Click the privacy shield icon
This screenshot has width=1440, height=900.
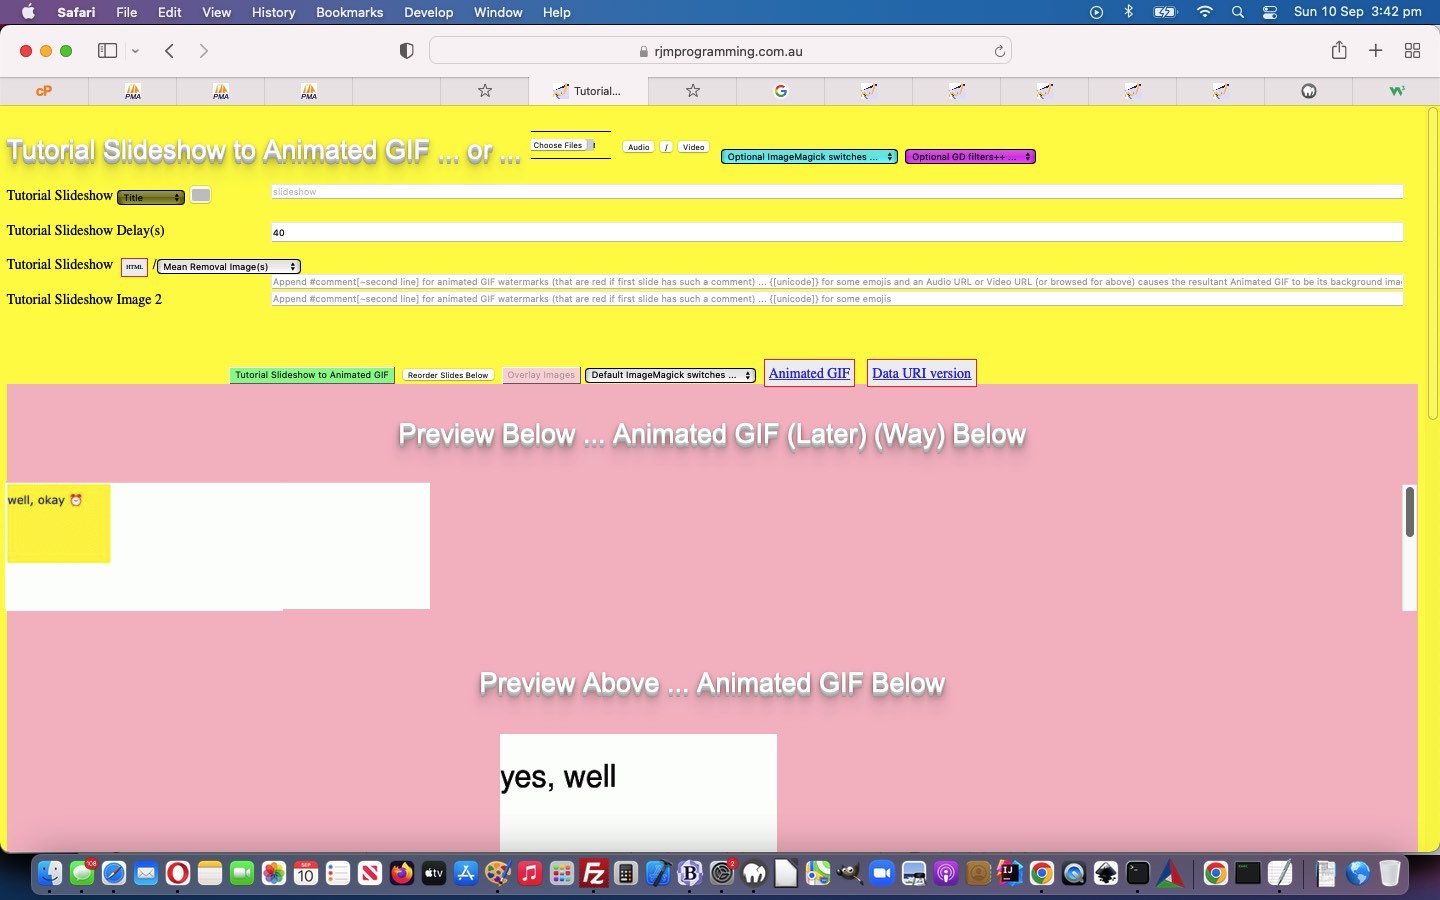(x=406, y=51)
